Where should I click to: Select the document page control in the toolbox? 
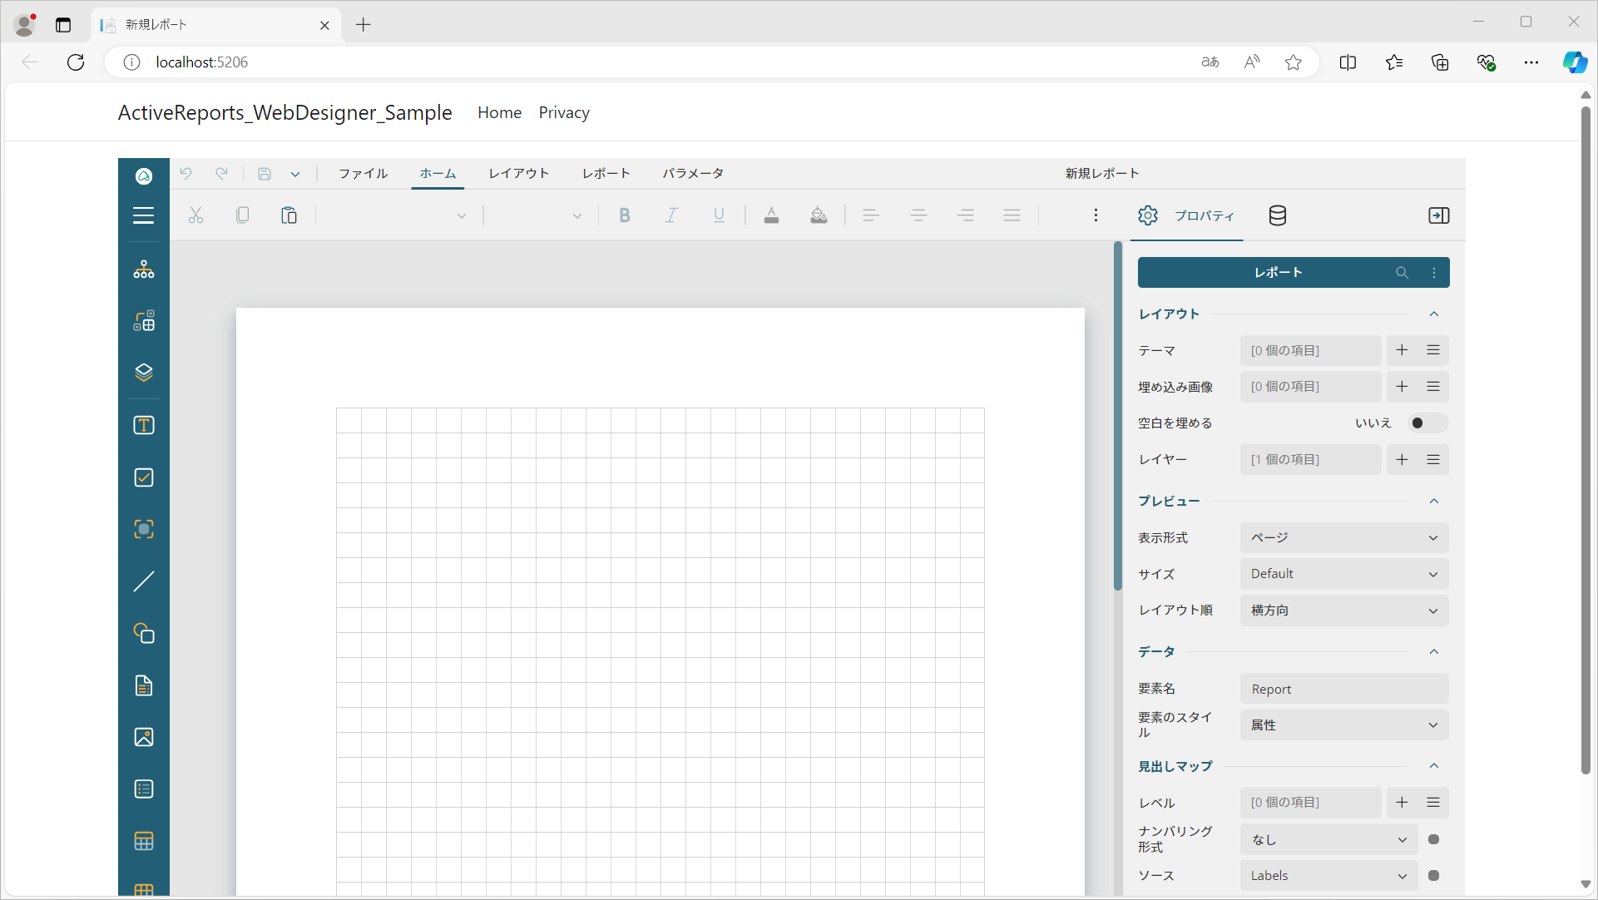(143, 685)
